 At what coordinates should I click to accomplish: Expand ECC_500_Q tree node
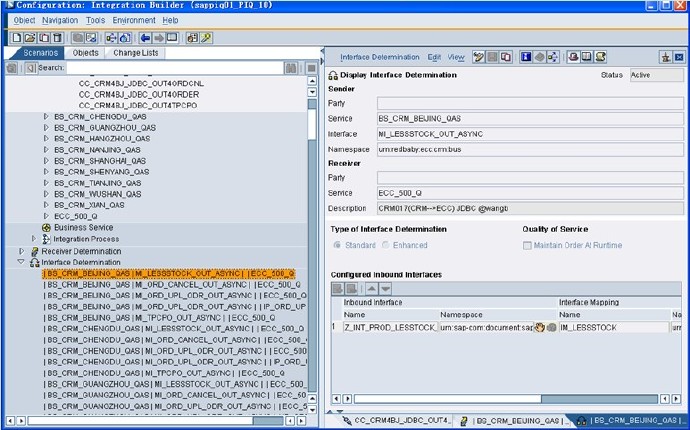46,216
